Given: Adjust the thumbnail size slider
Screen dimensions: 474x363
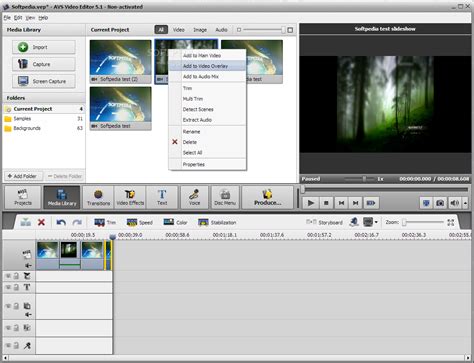Looking at the screenshot, I should (264, 30).
